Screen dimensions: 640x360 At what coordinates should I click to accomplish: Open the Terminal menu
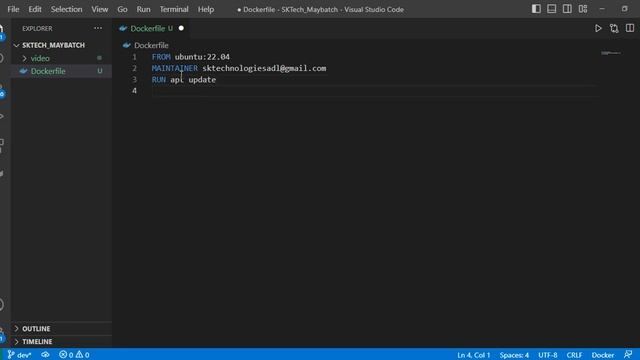(x=174, y=9)
